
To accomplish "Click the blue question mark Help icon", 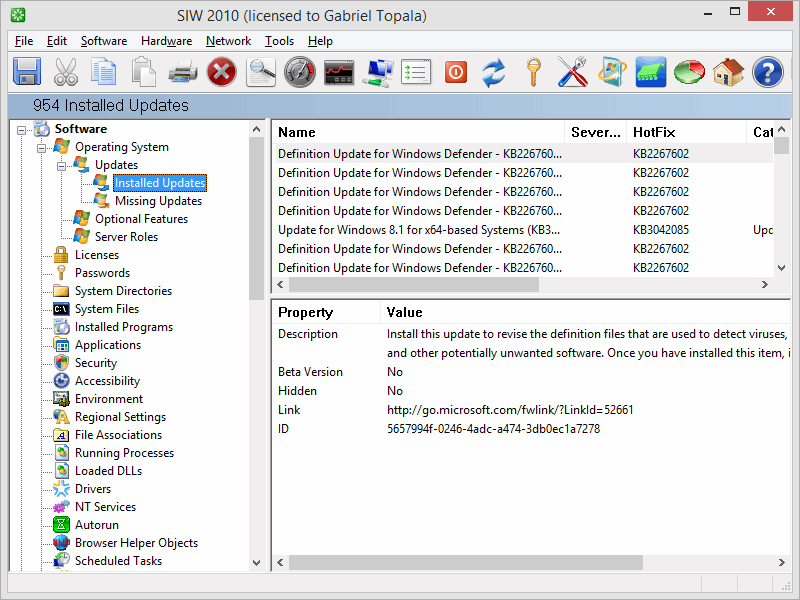I will coord(767,72).
